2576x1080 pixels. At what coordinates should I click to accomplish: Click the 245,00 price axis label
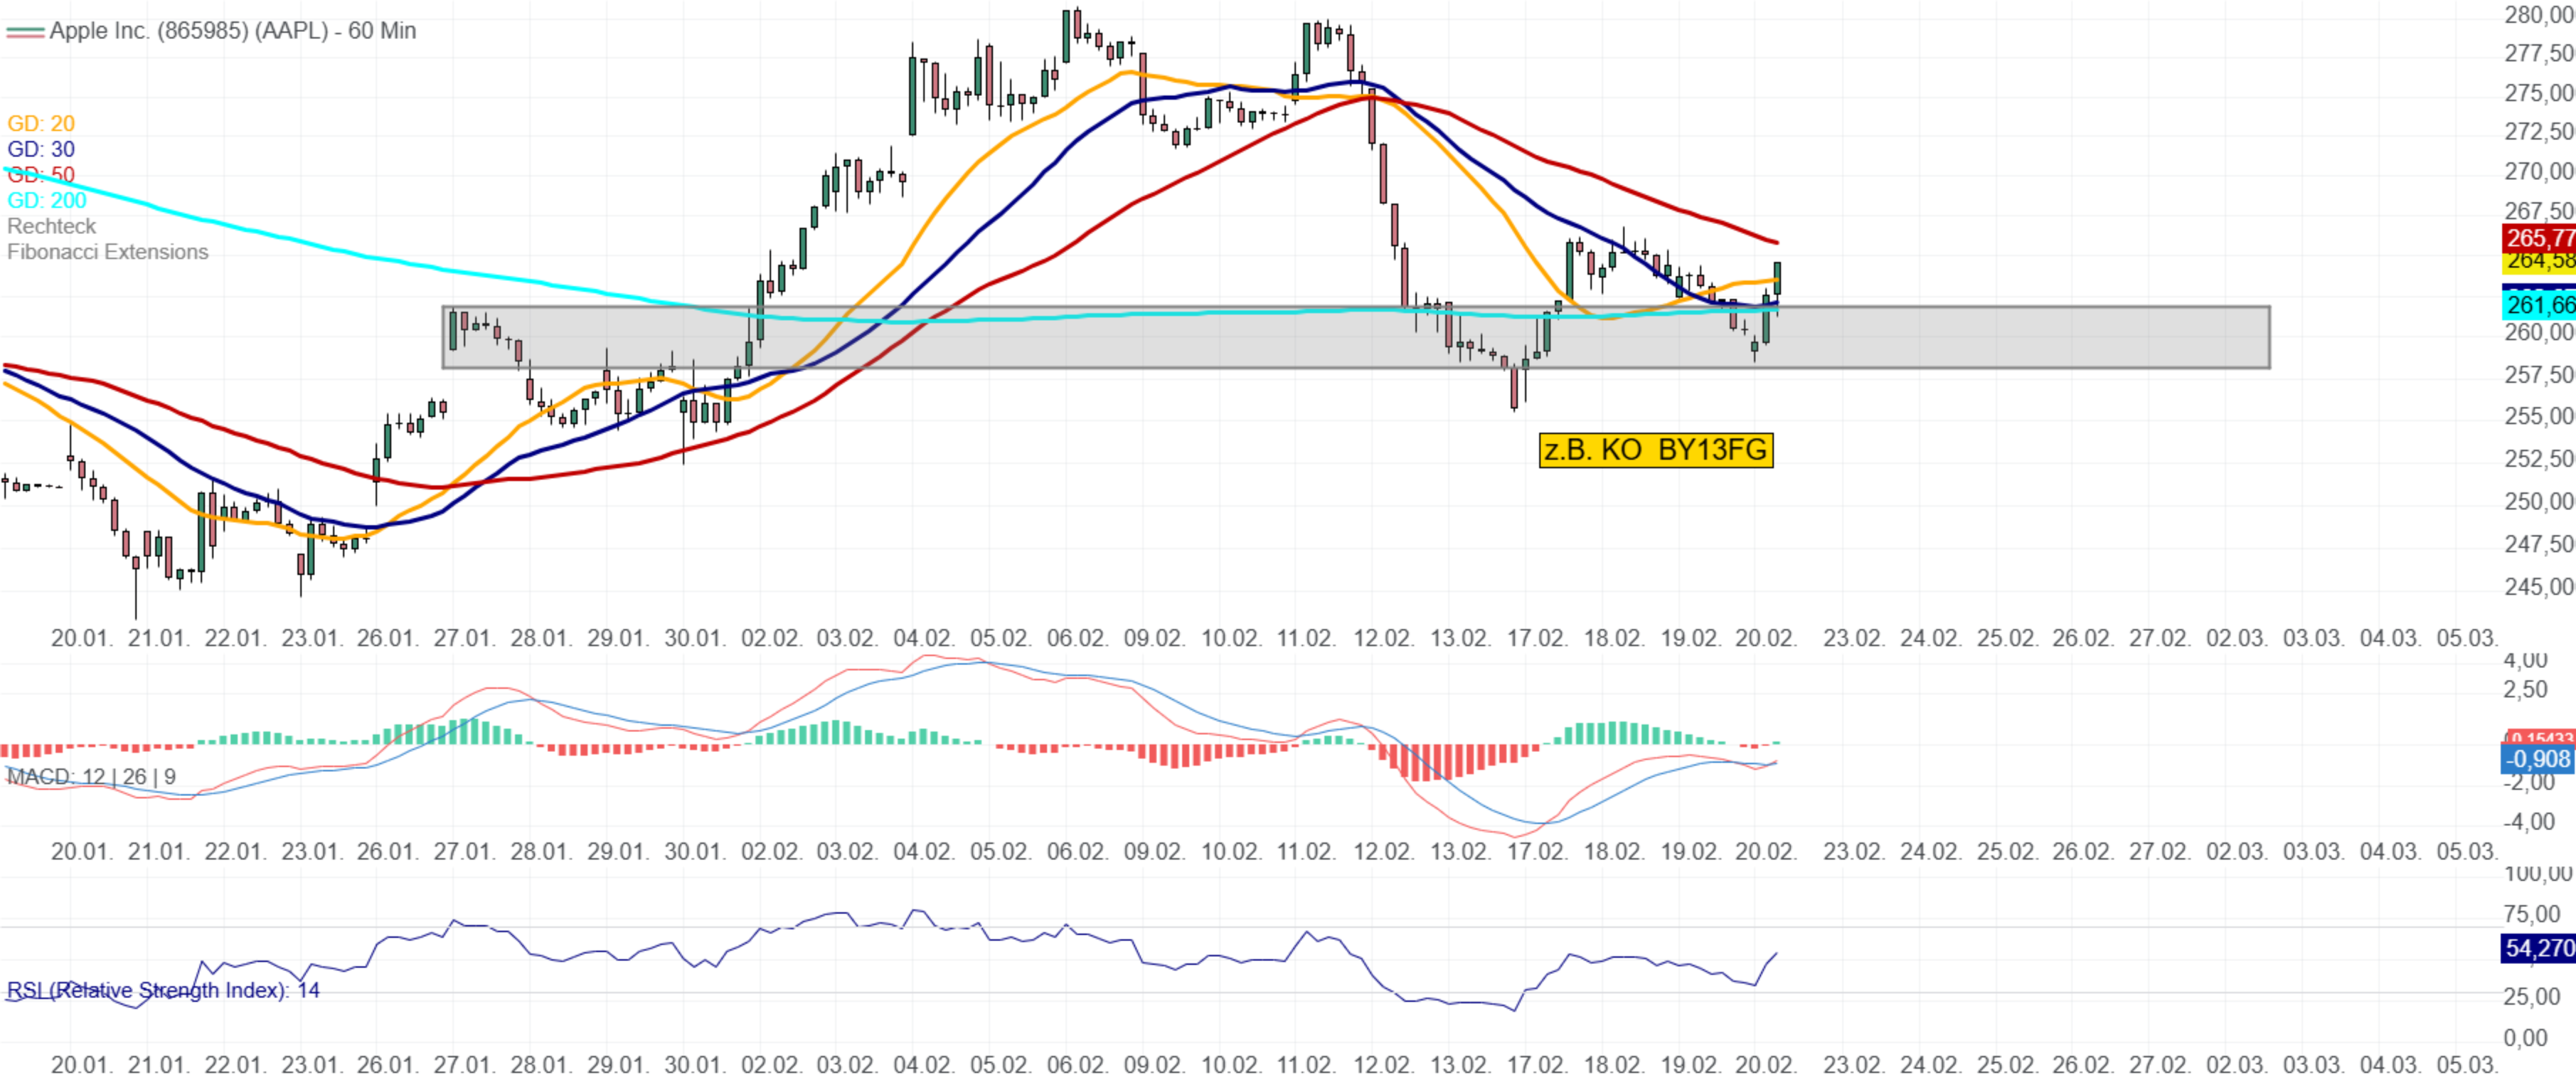(2538, 586)
